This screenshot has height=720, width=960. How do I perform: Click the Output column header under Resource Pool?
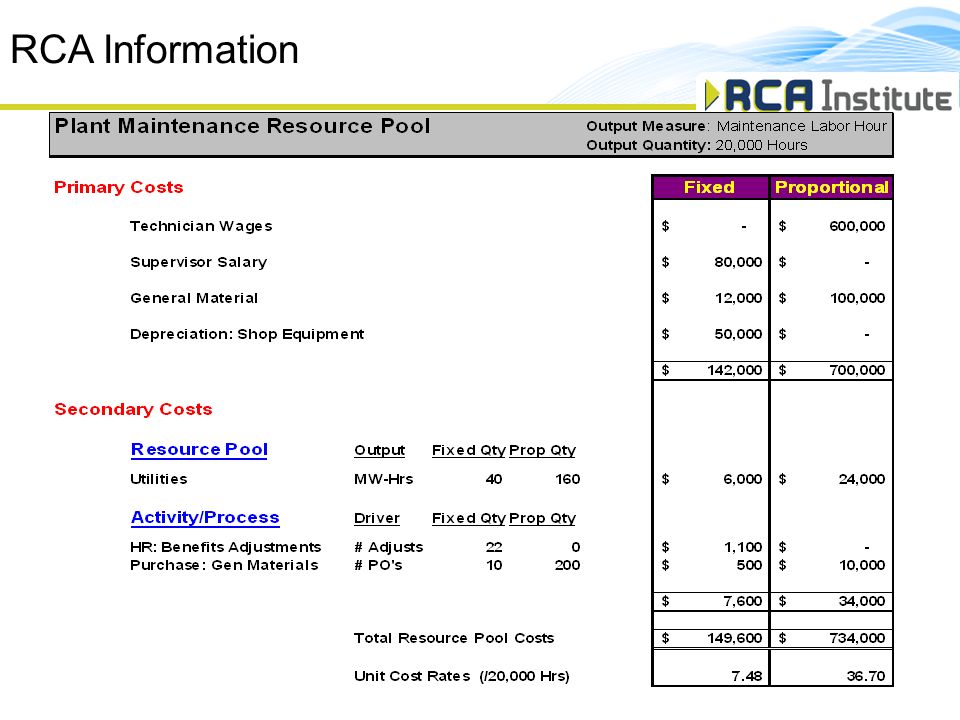[380, 450]
